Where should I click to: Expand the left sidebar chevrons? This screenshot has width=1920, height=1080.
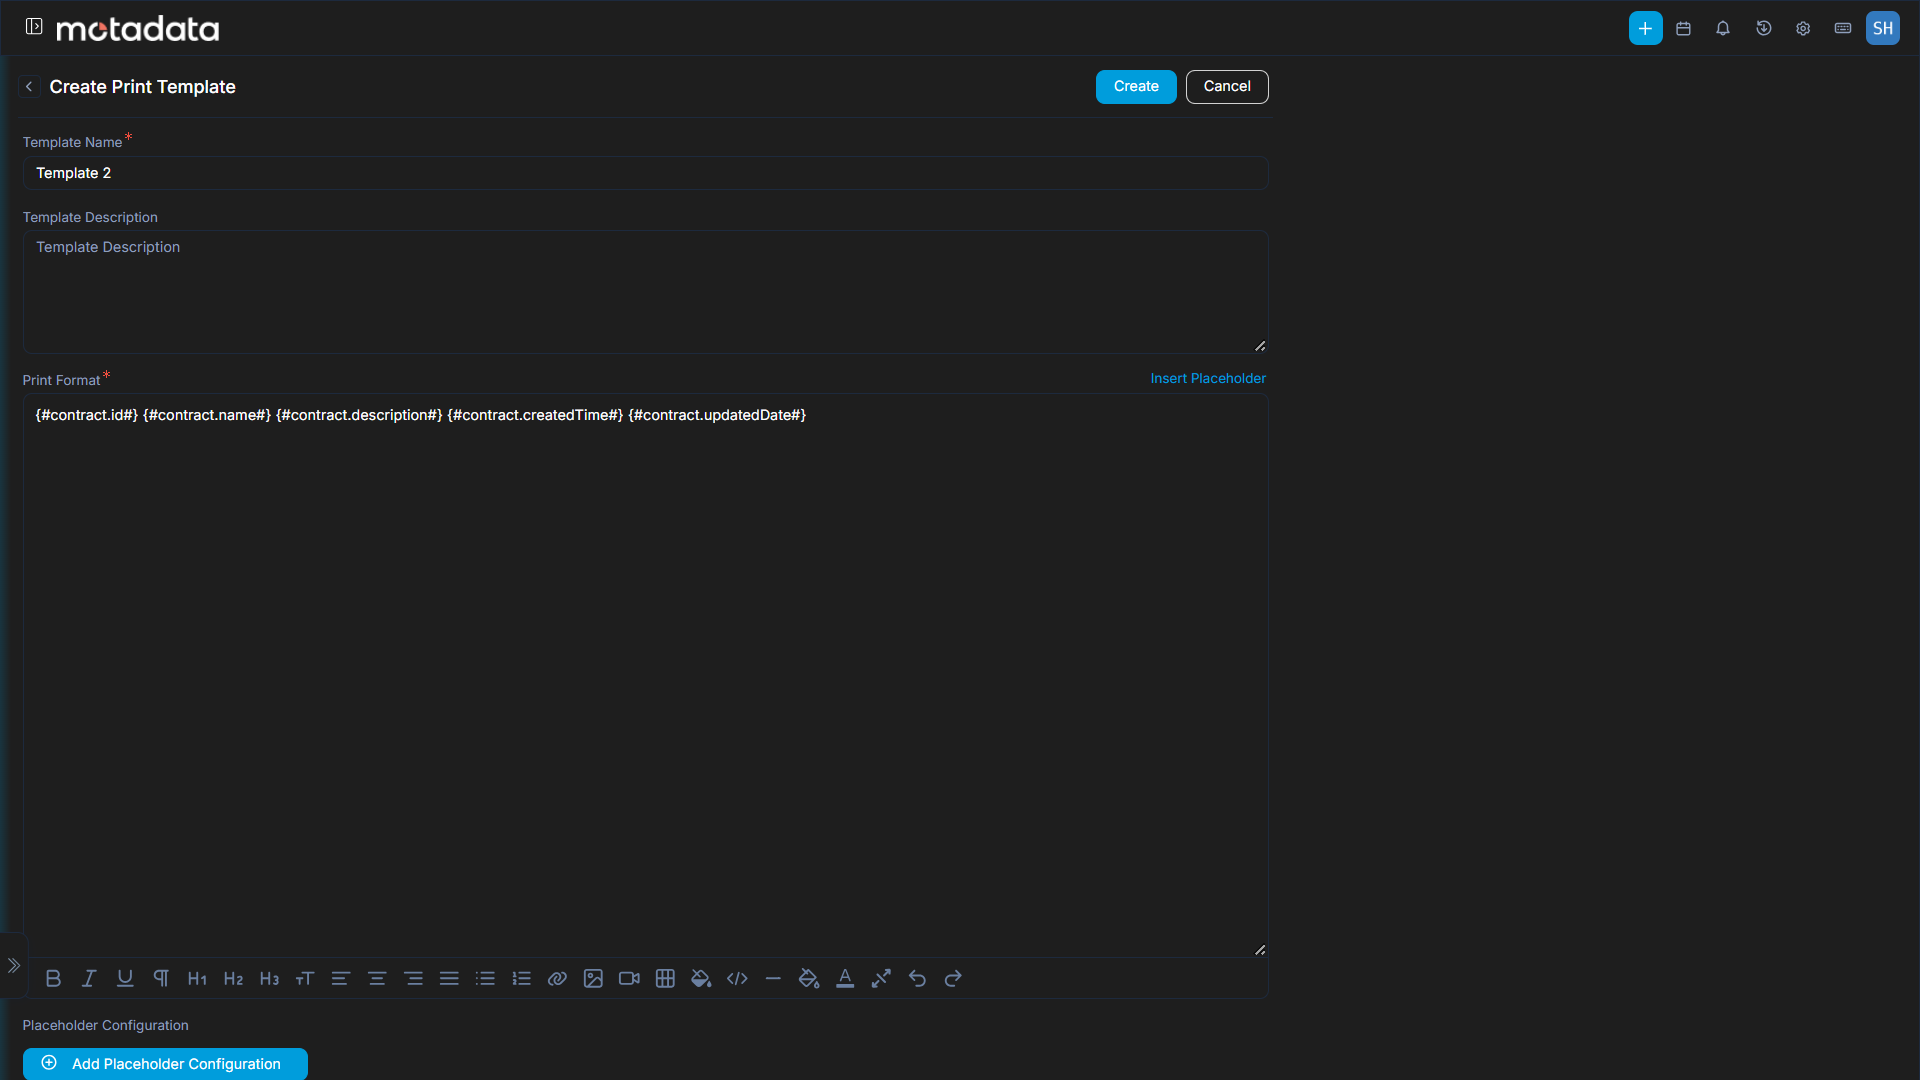[x=14, y=966]
